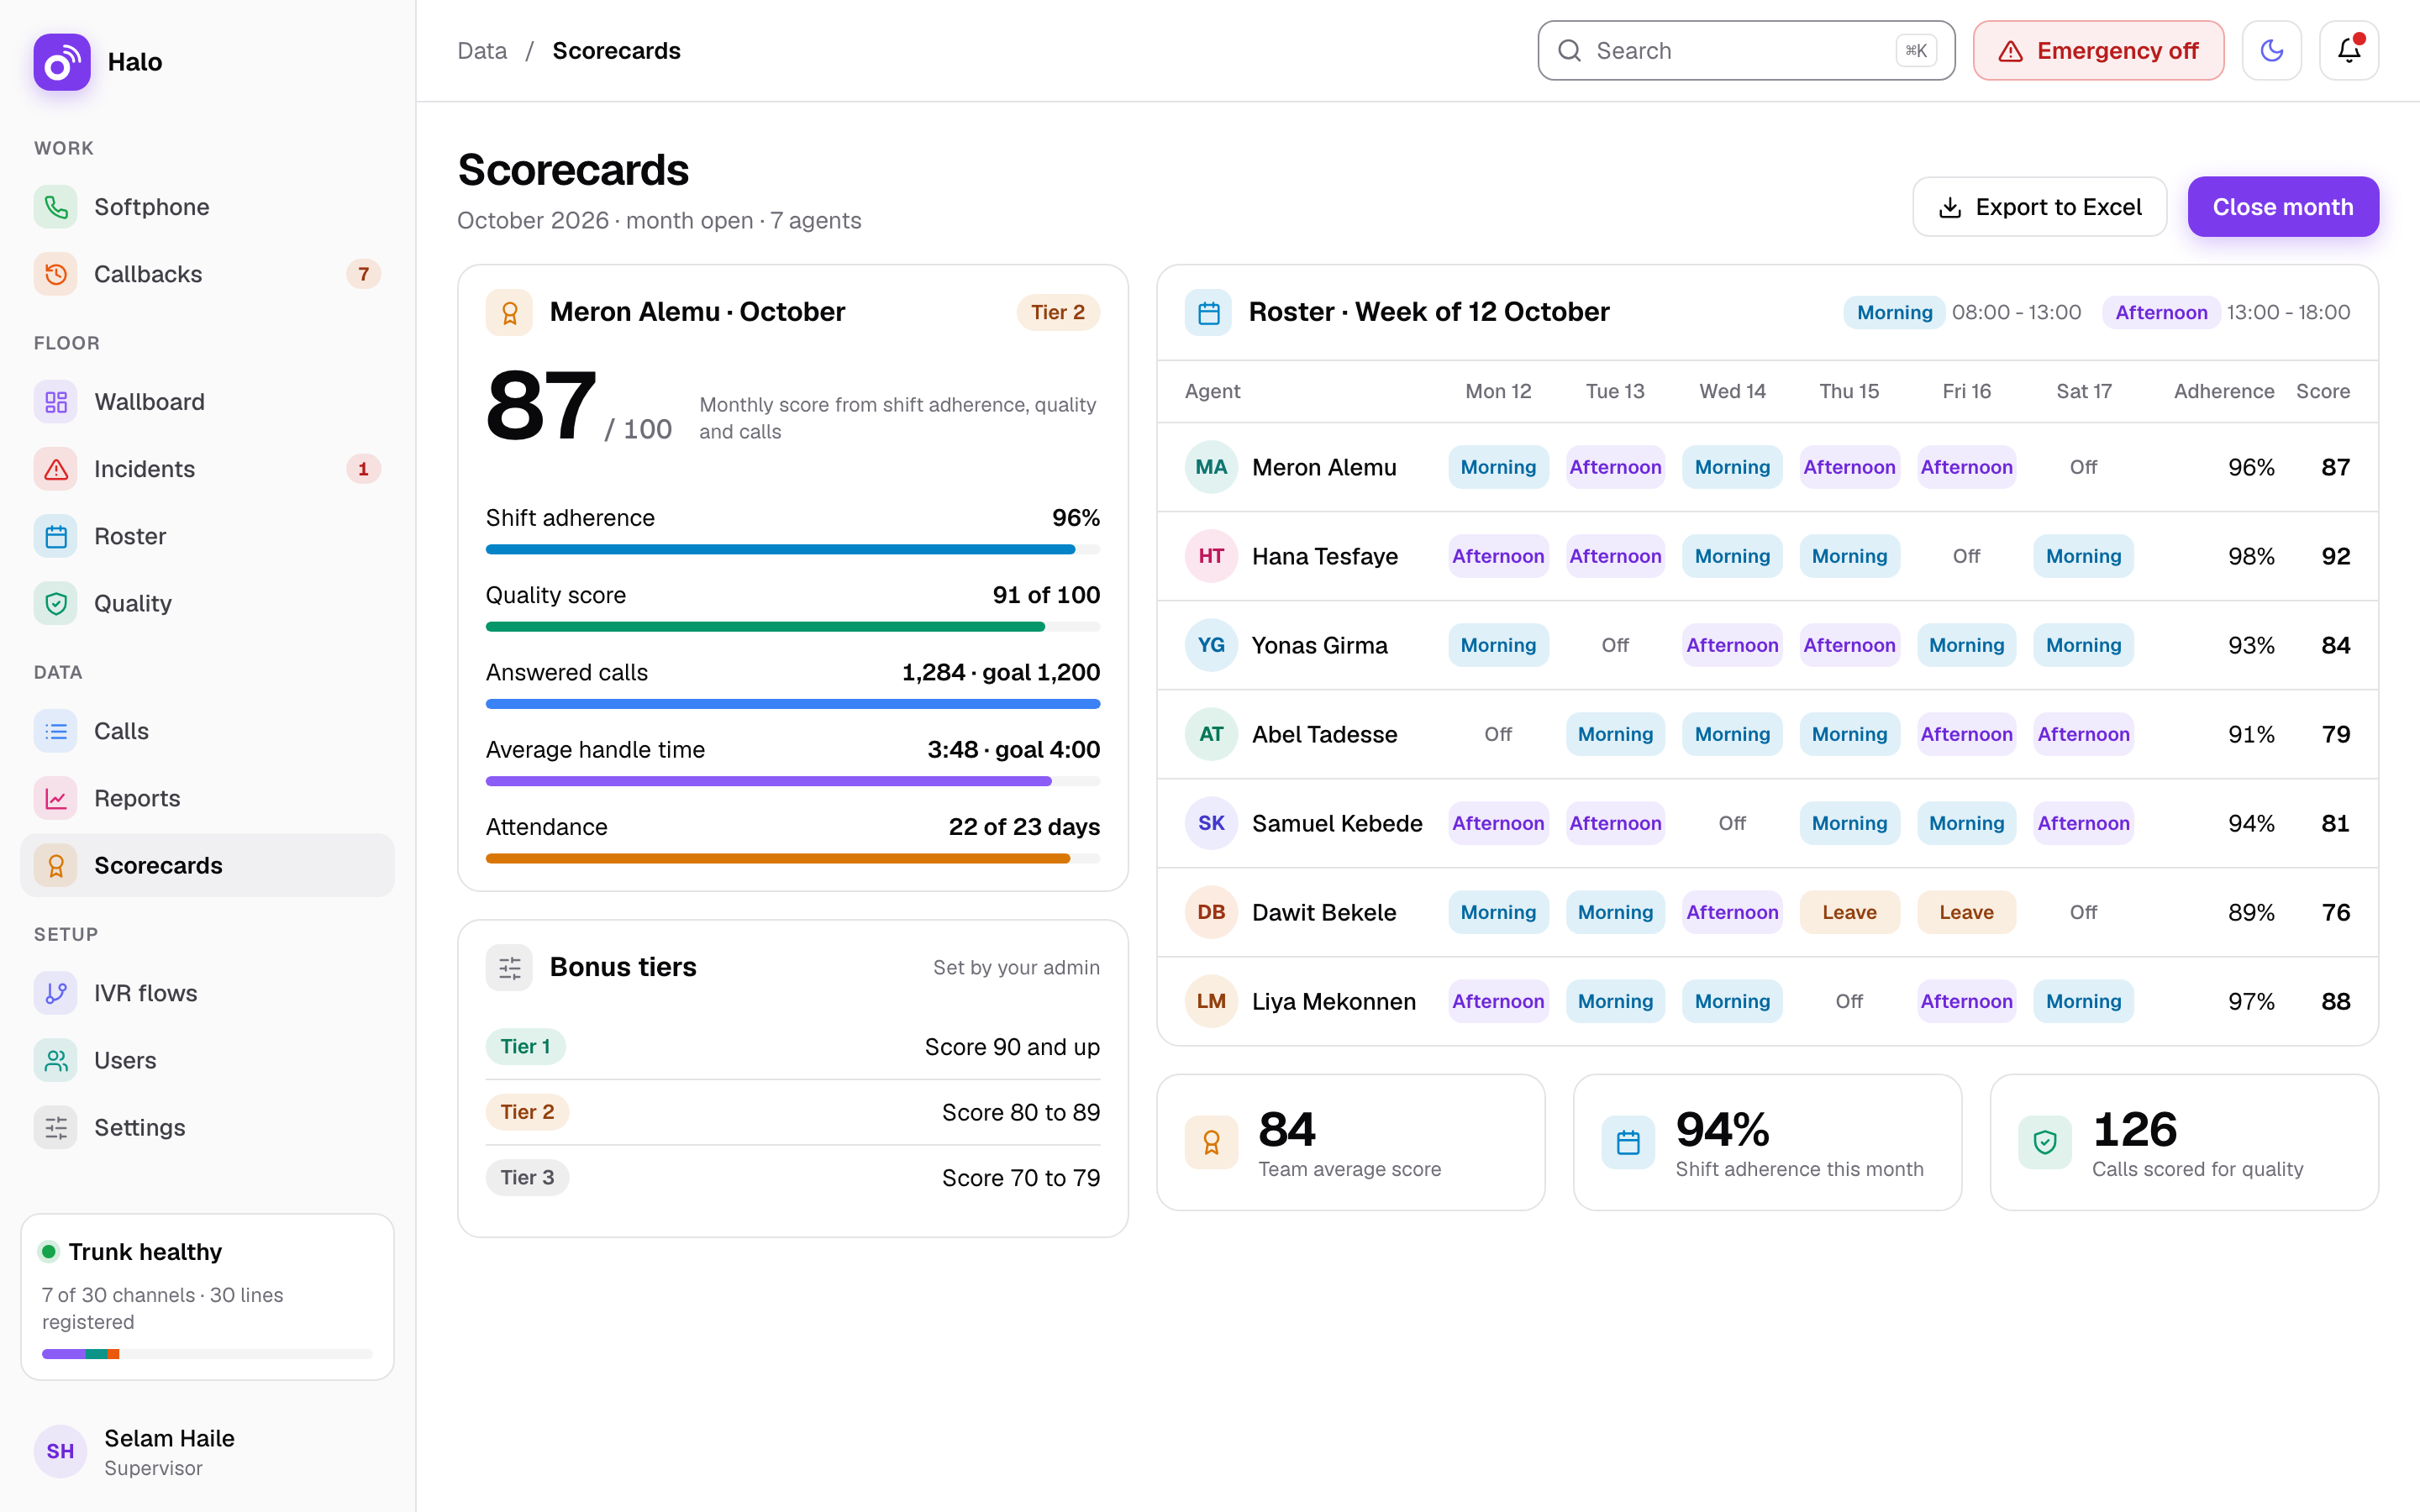This screenshot has width=2420, height=1512.
Task: Open the Users people icon
Action: [56, 1060]
